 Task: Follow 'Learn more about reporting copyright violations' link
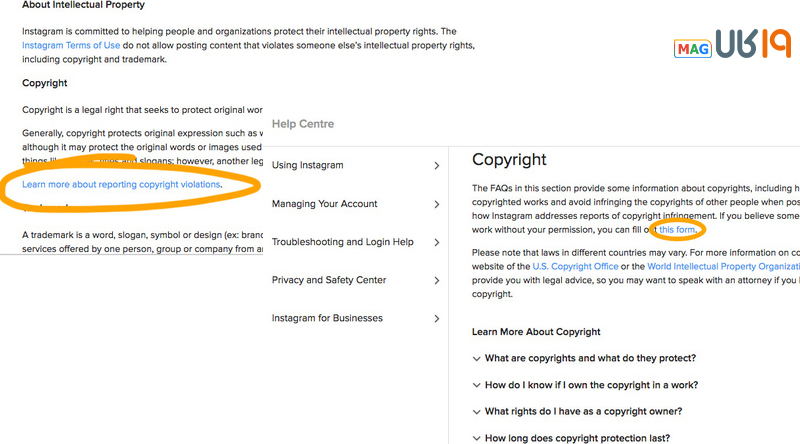(121, 184)
